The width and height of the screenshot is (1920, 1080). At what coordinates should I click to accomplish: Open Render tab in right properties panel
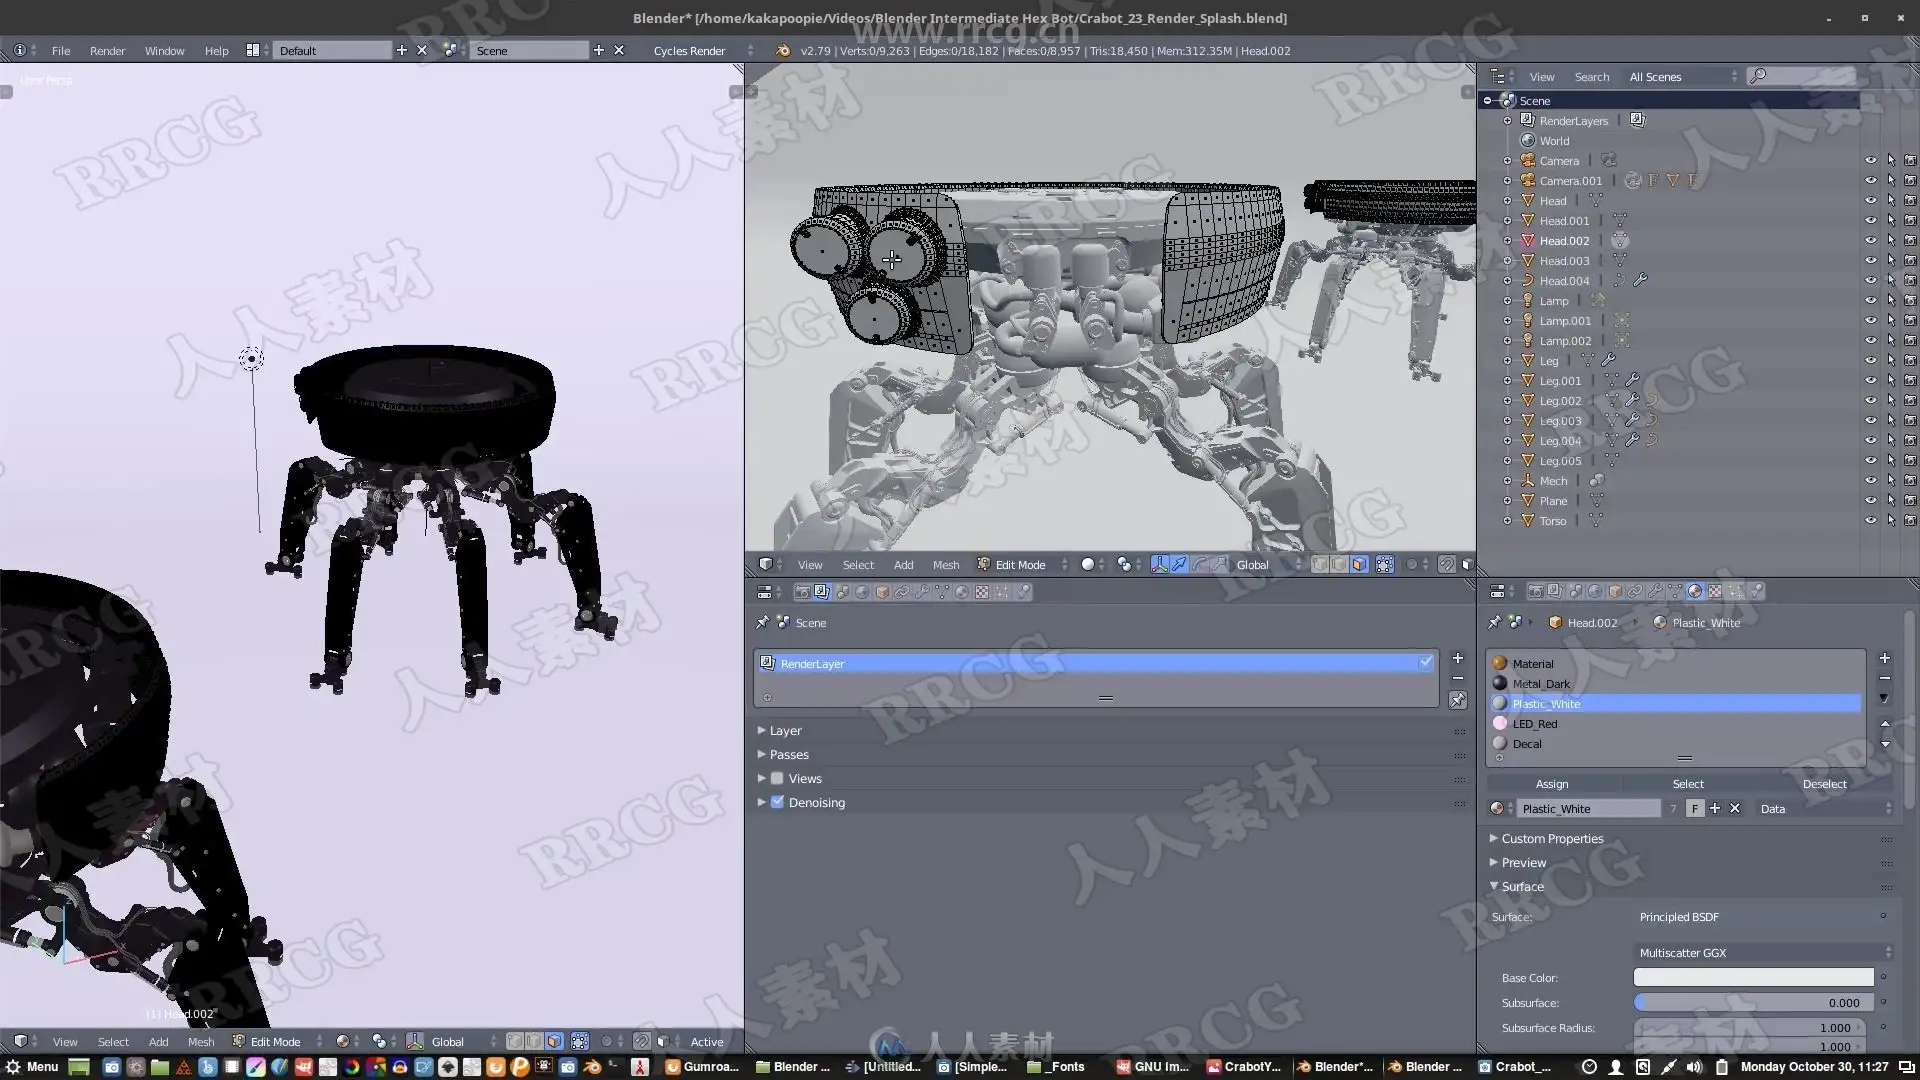1536,592
